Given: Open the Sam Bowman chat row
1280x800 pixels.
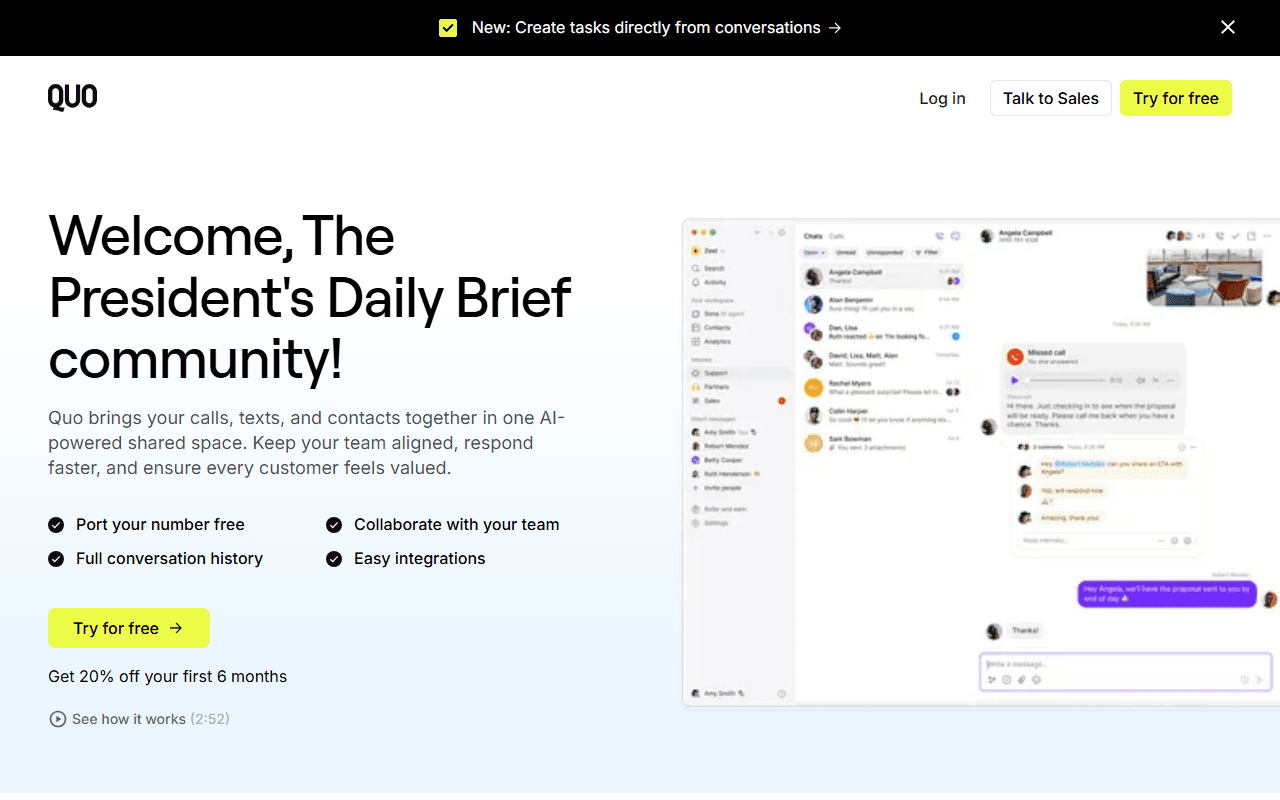Looking at the screenshot, I should click(883, 443).
